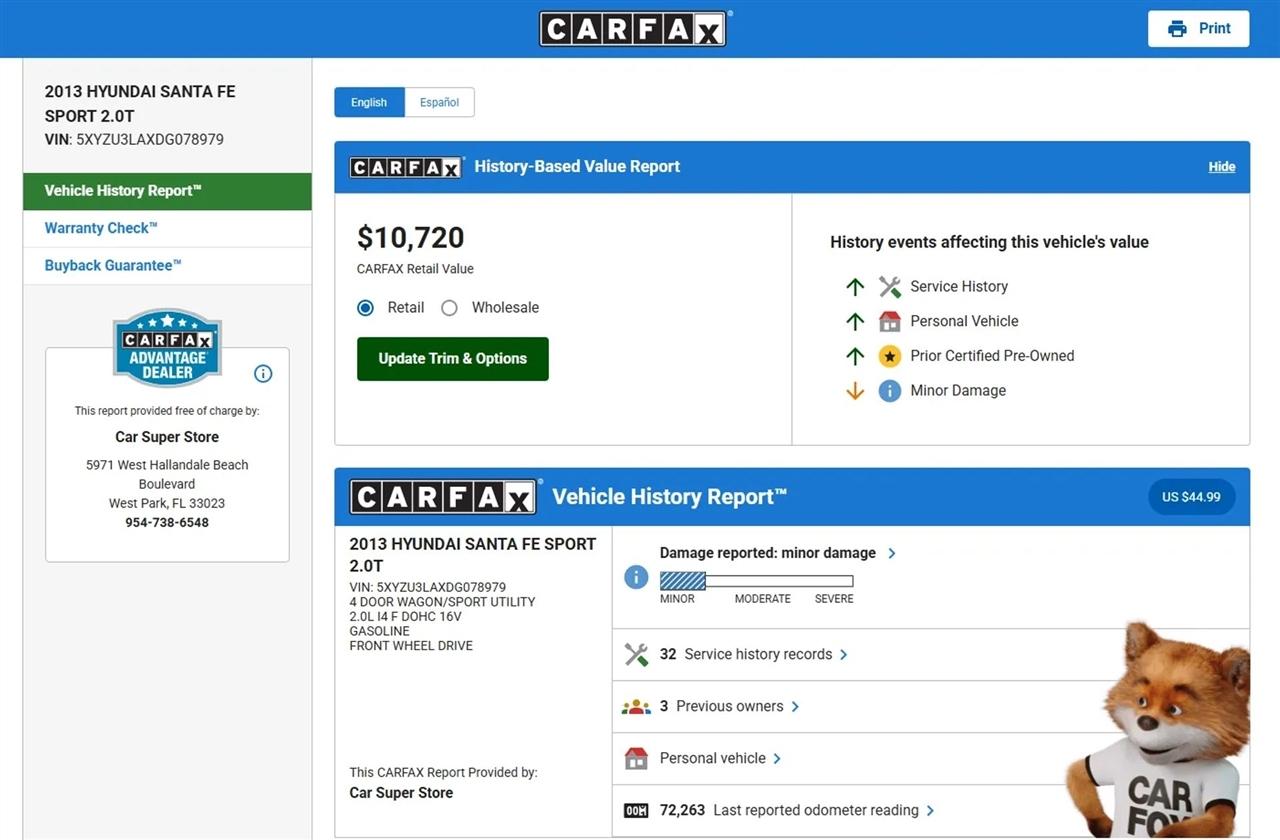Click the Prior Certified Pre-Owned star icon
The height and width of the screenshot is (840, 1280).
click(889, 356)
